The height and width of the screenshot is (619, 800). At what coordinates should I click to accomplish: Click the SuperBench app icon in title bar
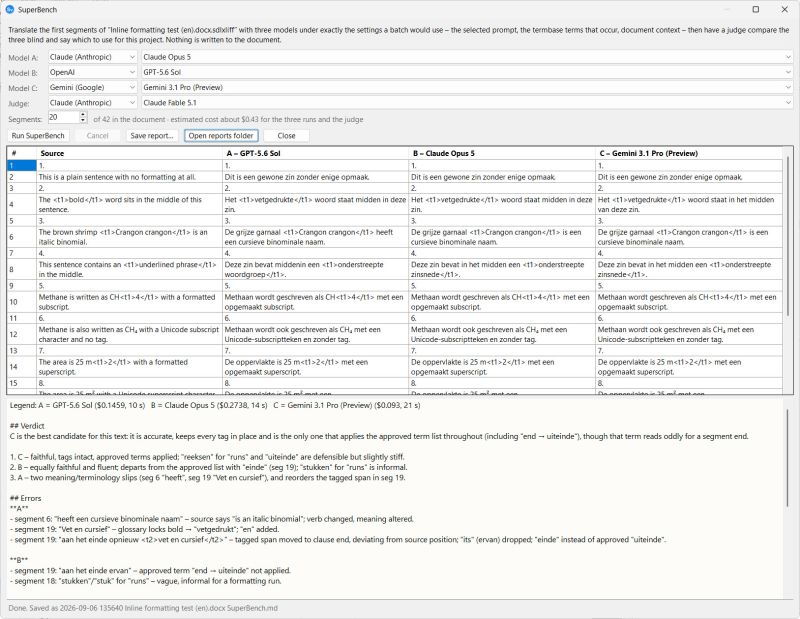10,9
